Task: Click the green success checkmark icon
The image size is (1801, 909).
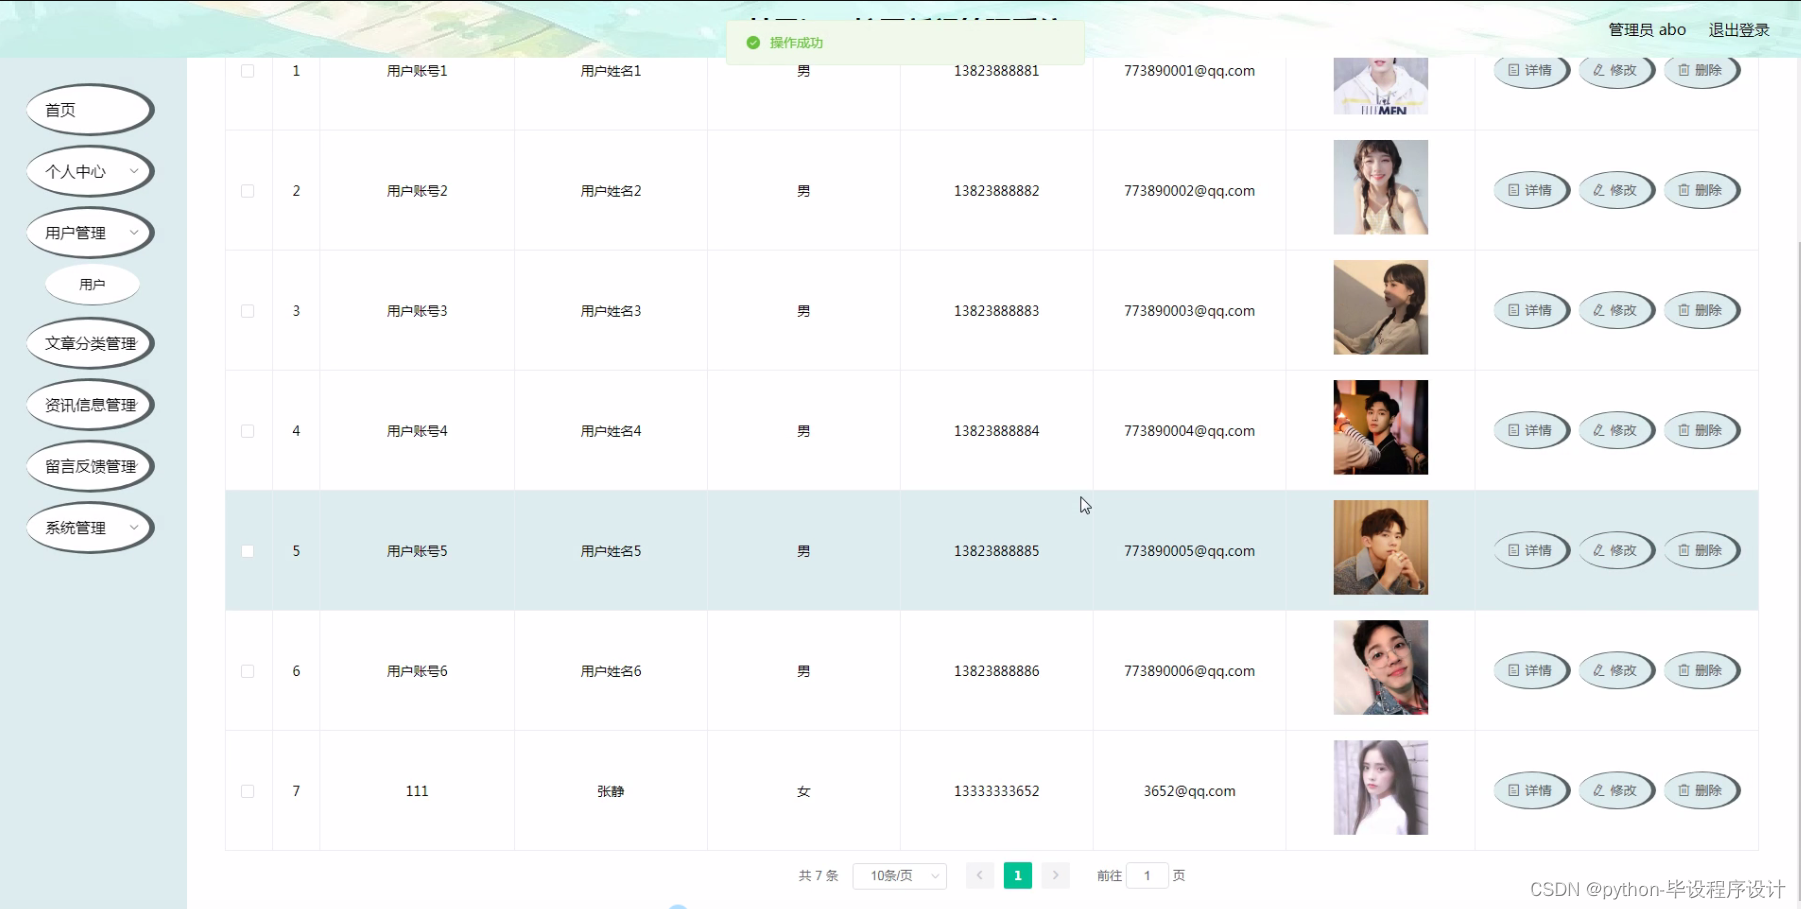Action: tap(753, 43)
